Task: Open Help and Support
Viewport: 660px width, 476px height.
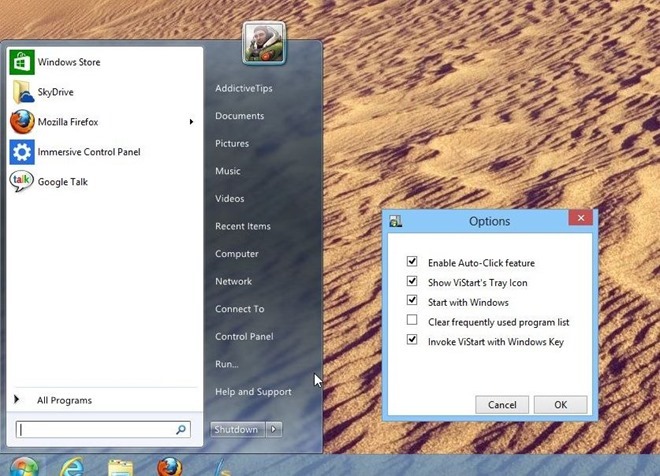Action: point(253,392)
